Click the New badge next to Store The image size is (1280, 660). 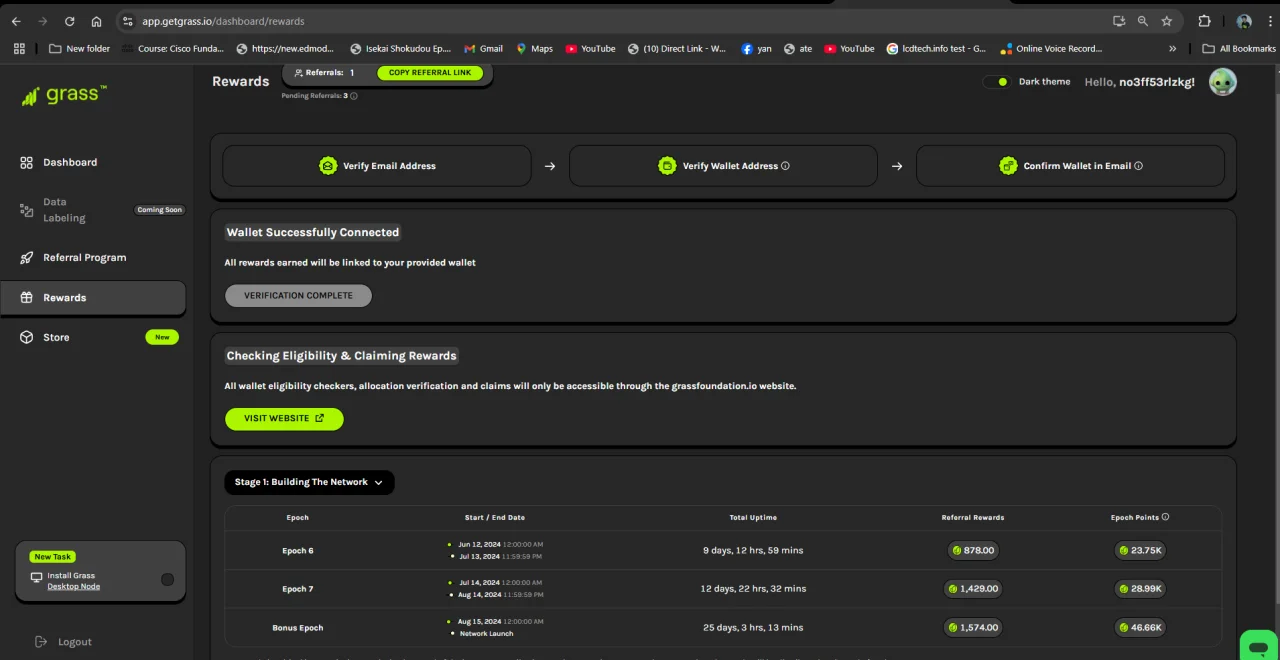tap(162, 337)
